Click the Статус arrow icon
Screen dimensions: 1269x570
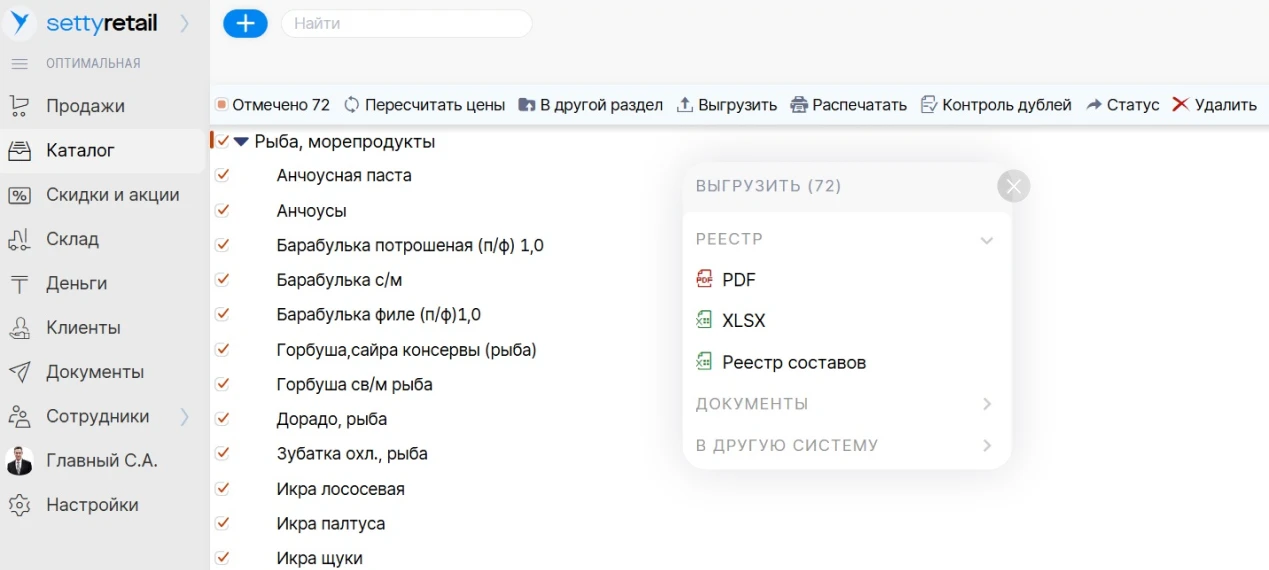tap(1094, 105)
